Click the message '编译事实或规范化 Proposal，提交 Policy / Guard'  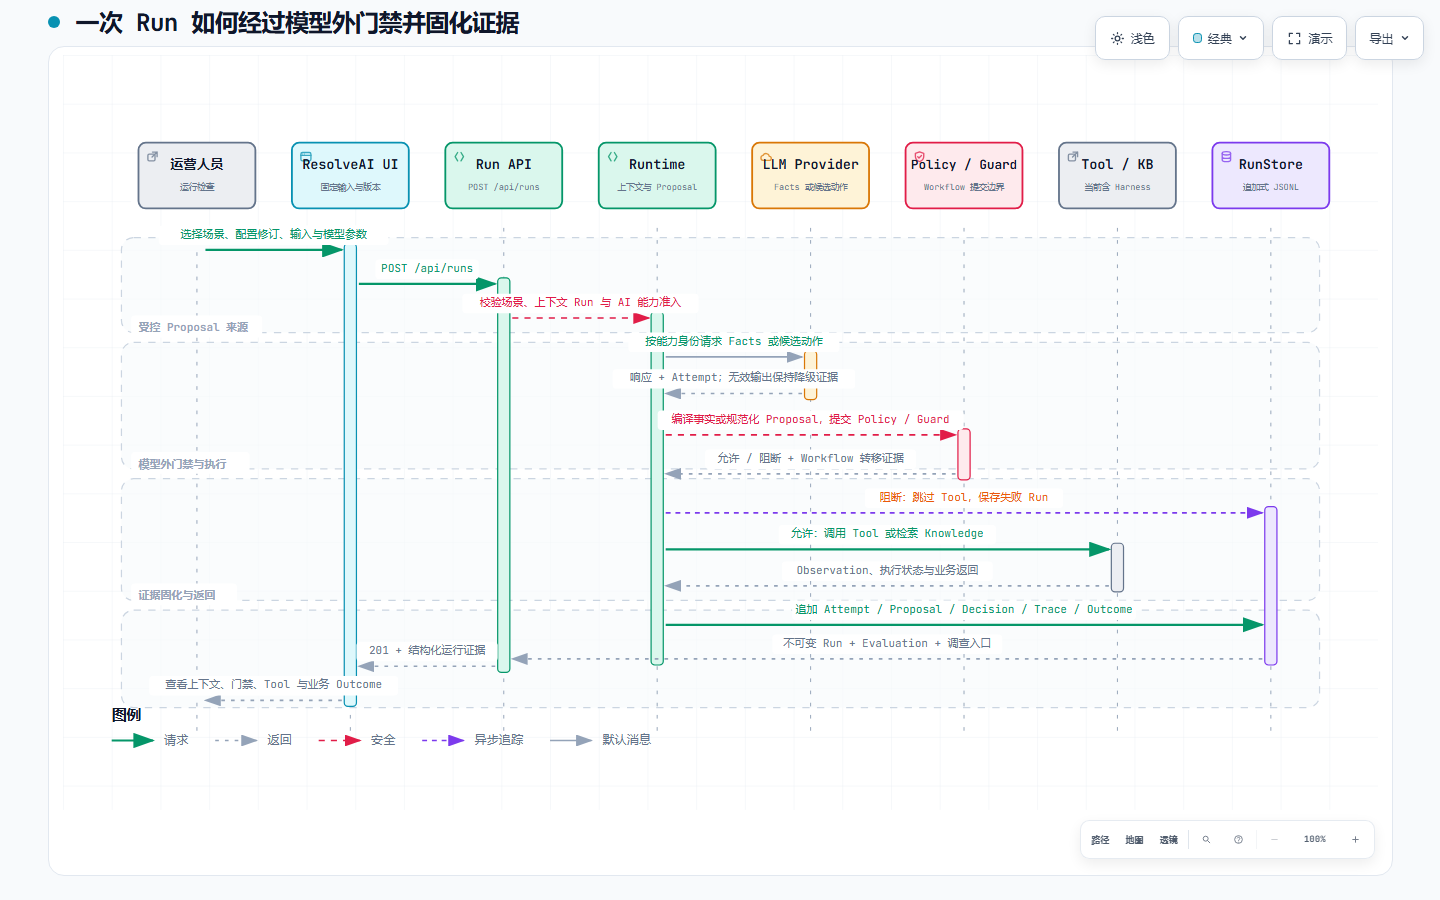810,419
